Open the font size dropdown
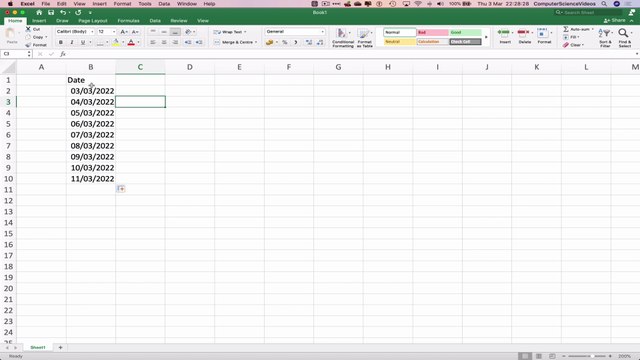Viewport: 640px width, 360px height. (x=114, y=32)
